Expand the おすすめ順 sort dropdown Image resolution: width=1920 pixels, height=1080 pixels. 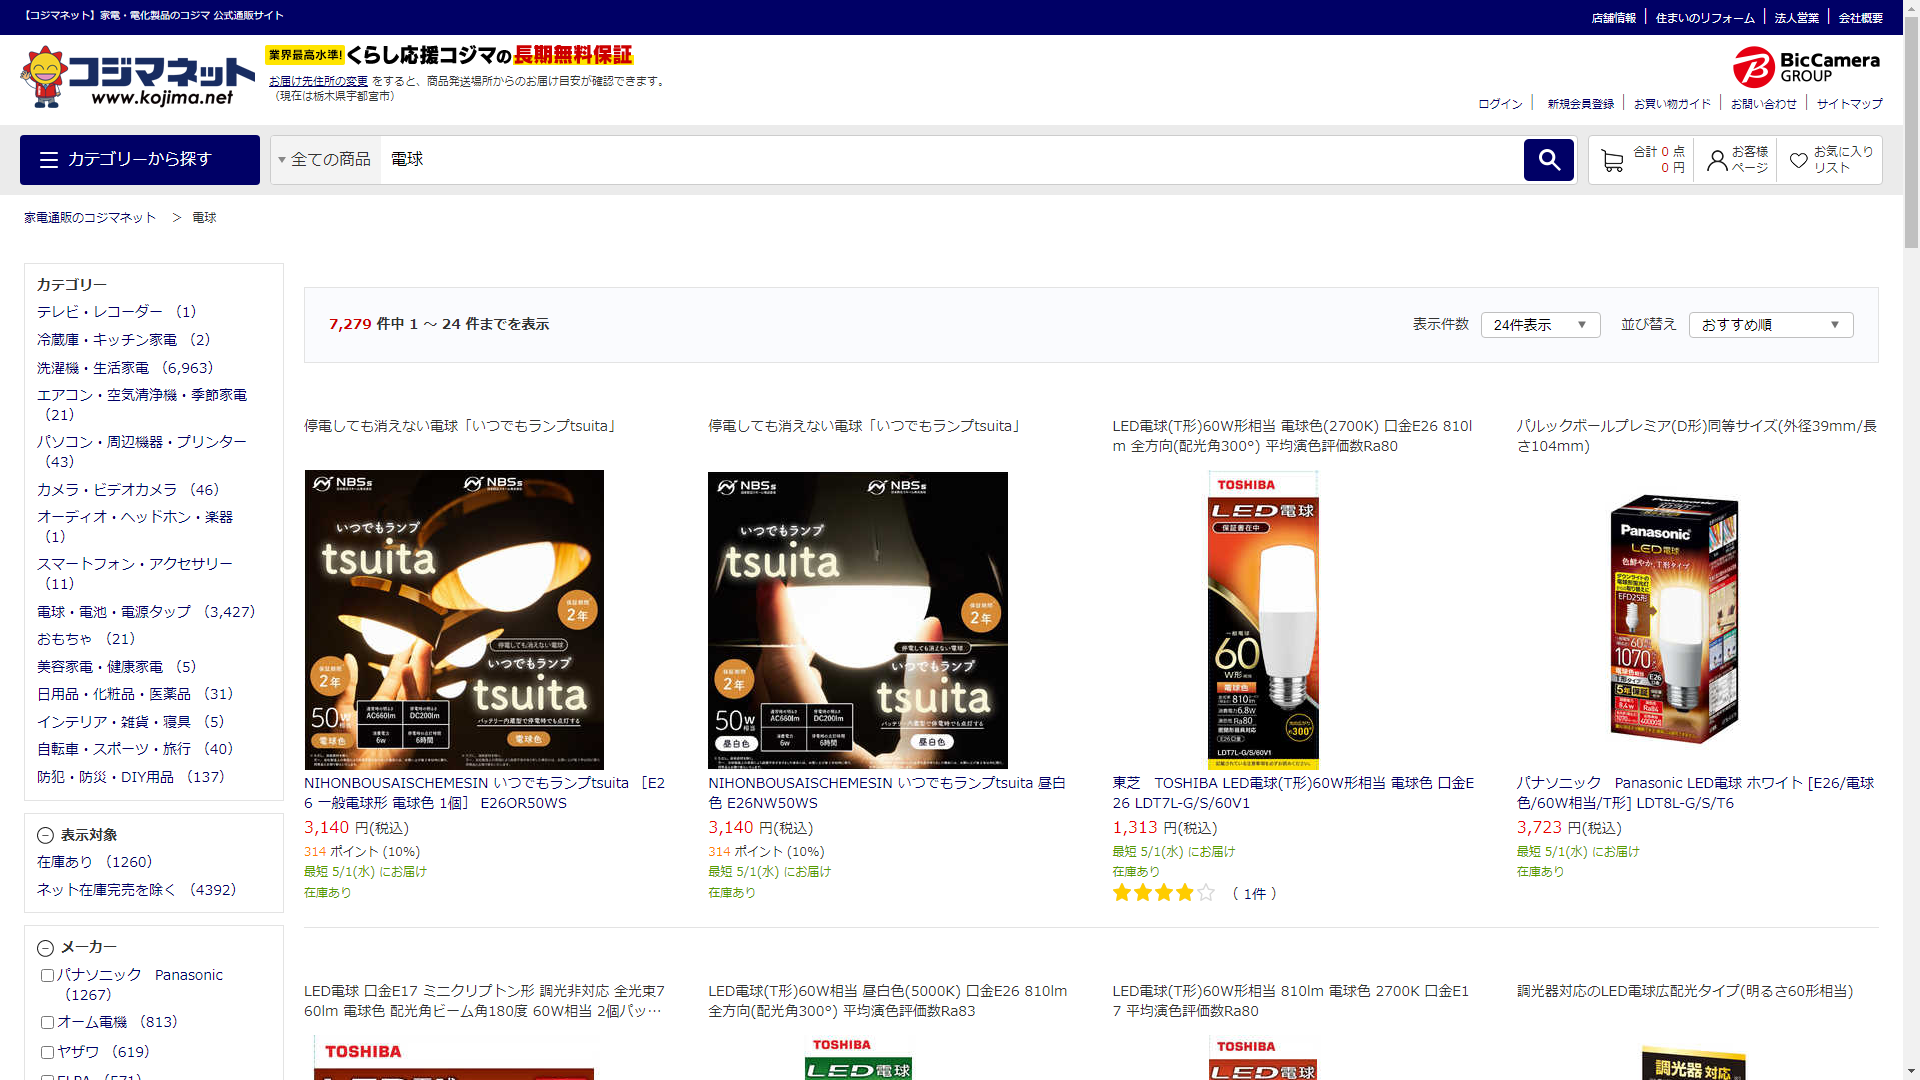1770,325
